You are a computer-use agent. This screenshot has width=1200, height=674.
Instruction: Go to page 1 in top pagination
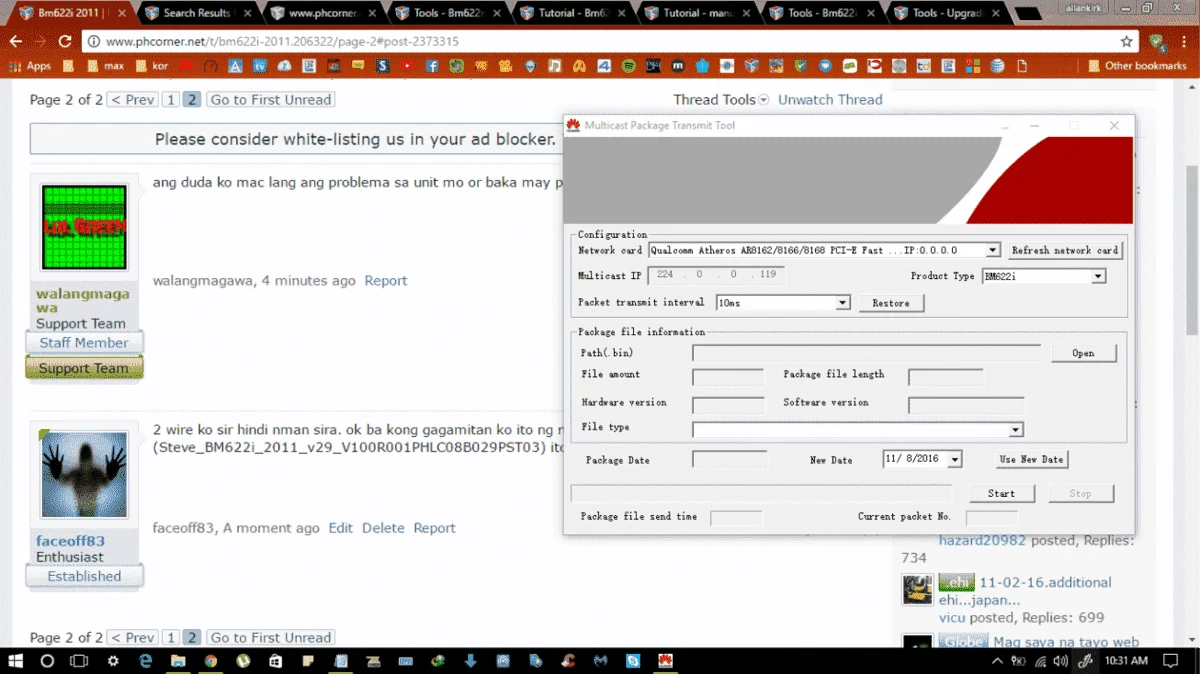pyautogui.click(x=171, y=100)
